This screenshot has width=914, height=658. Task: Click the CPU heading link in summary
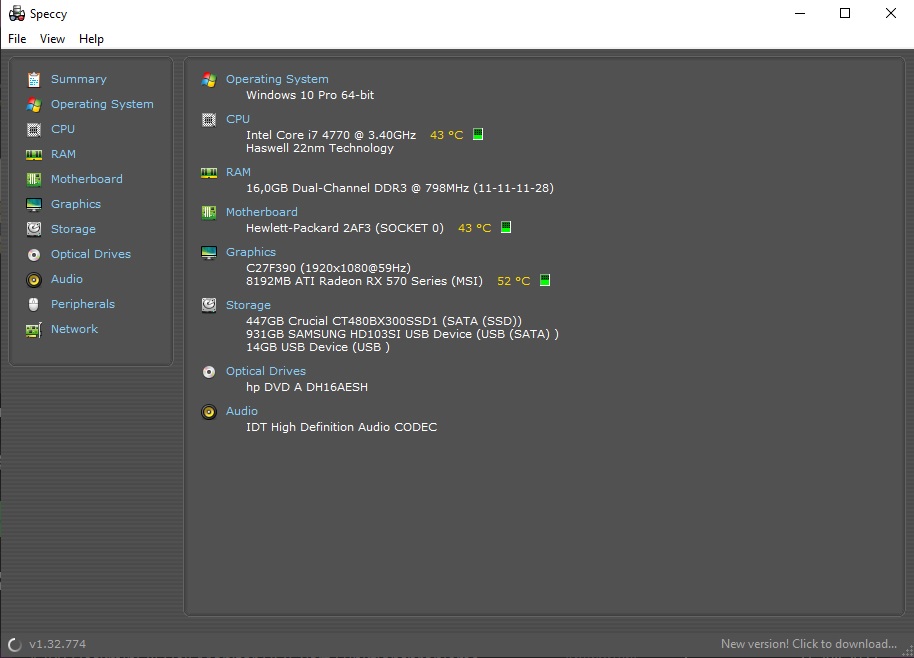[x=238, y=119]
